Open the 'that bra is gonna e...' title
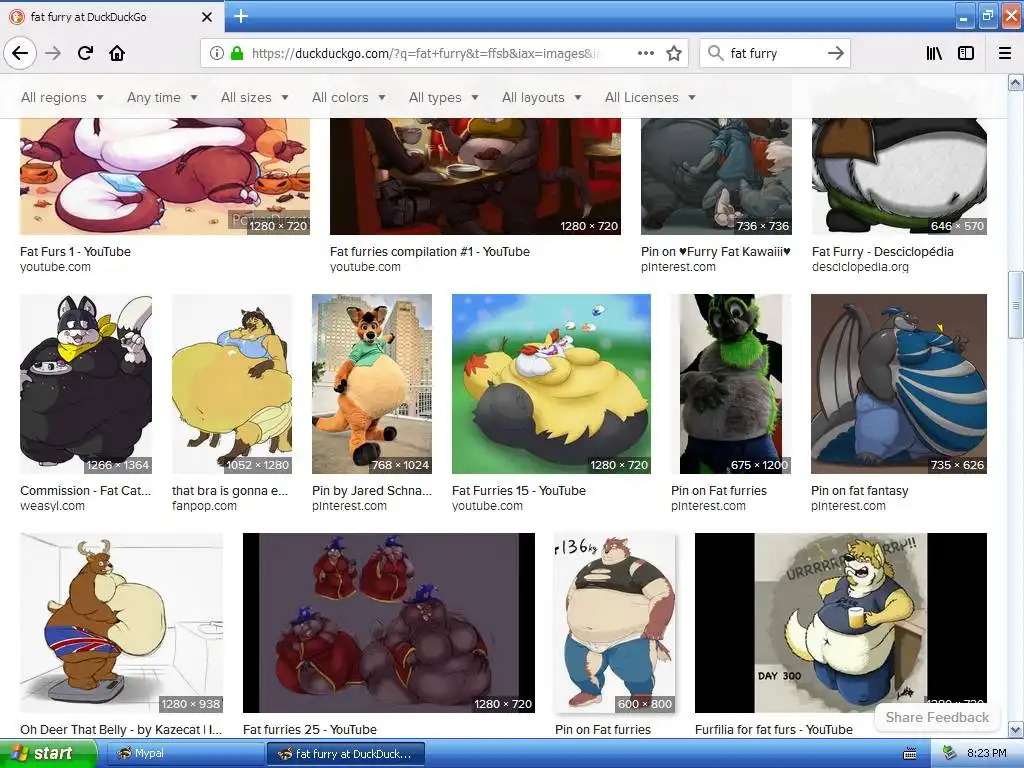The height and width of the screenshot is (768, 1024). coord(230,490)
